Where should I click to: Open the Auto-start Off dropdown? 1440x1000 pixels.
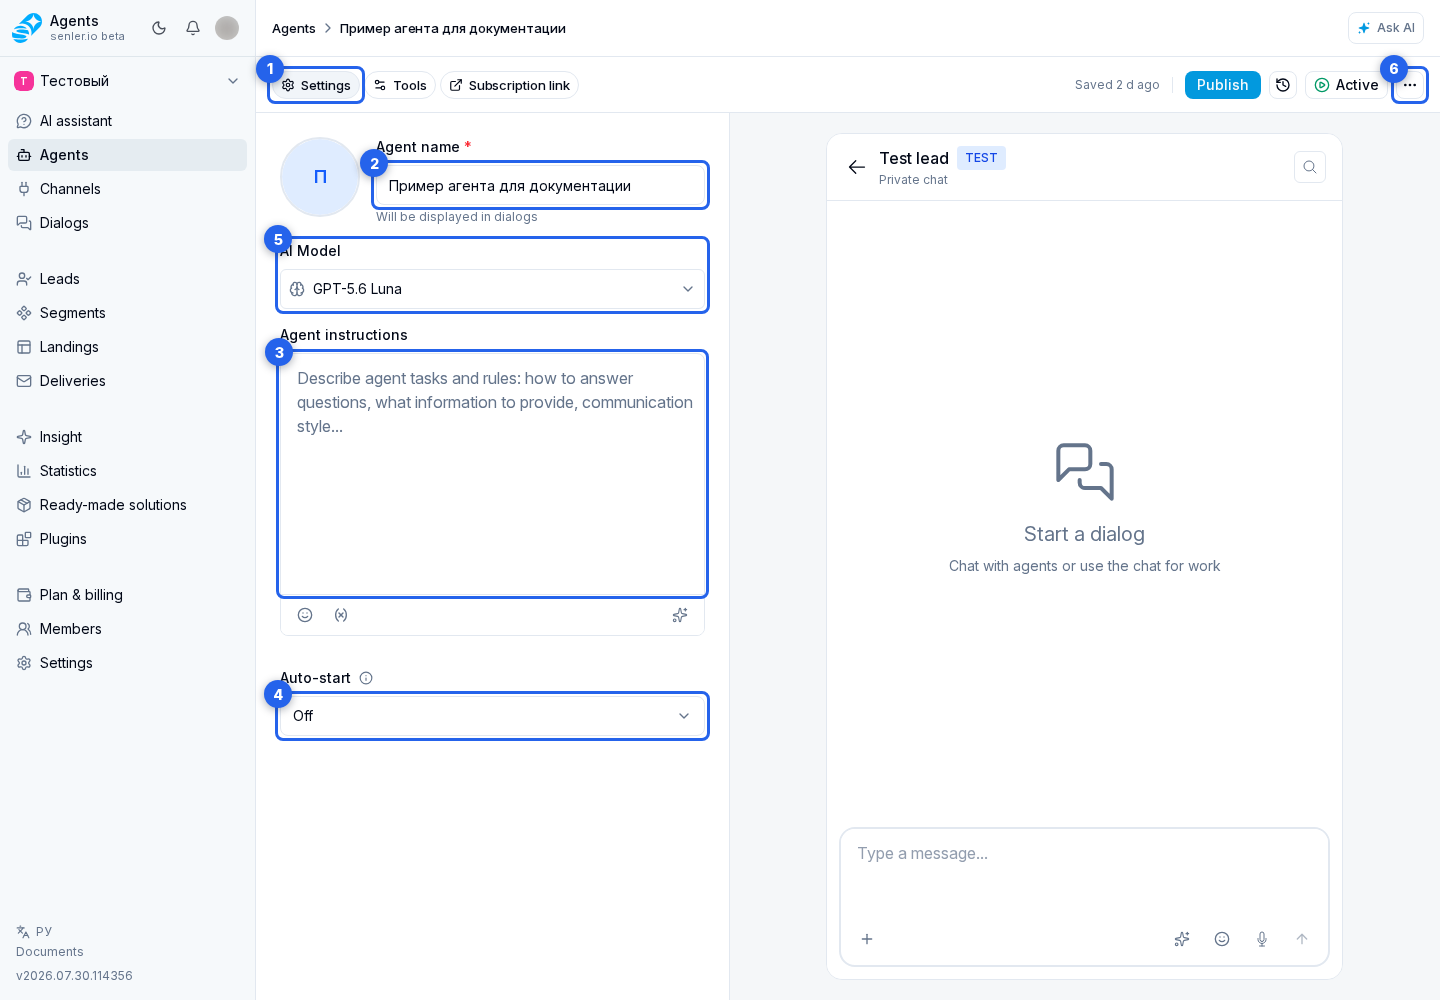(x=492, y=716)
